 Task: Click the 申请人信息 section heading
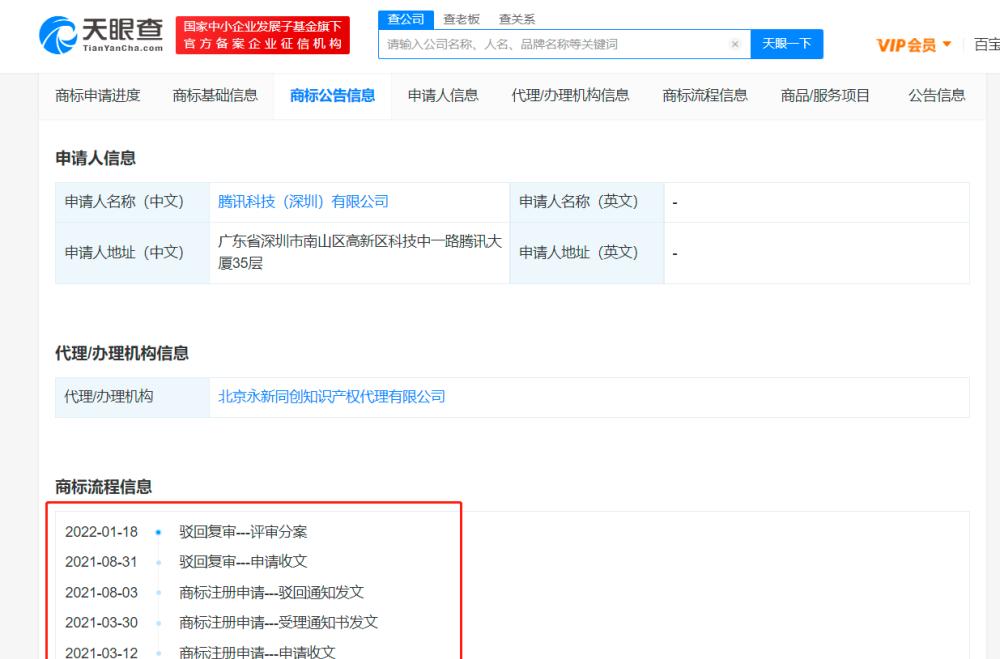click(96, 158)
